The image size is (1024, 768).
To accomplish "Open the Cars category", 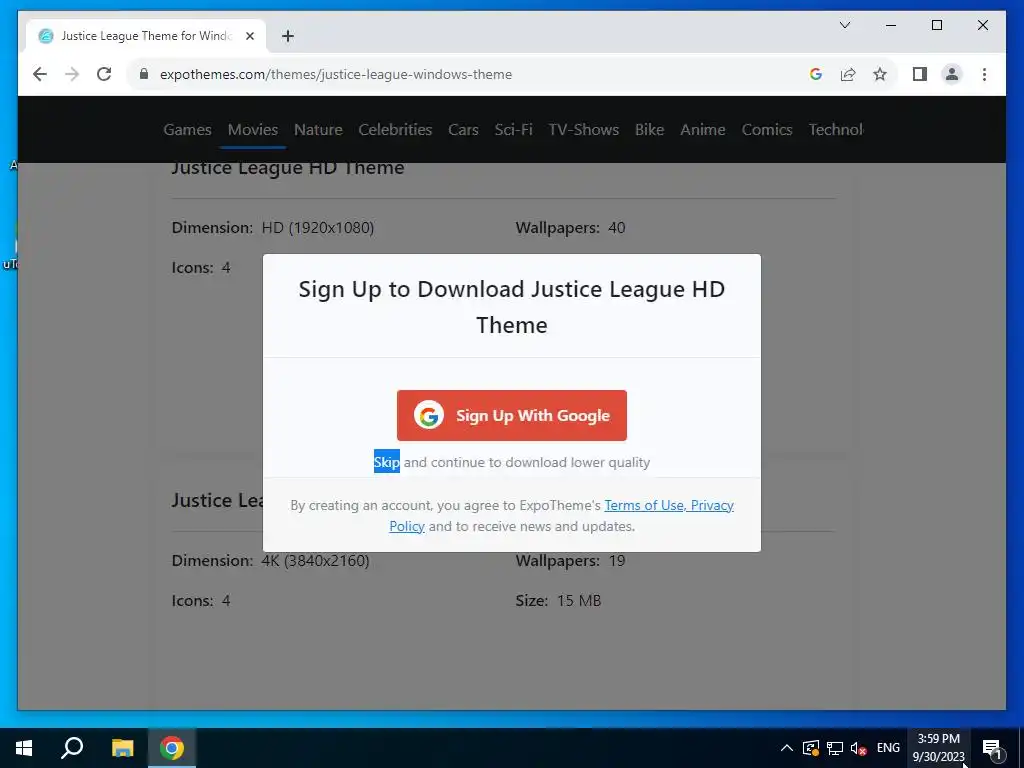I will [463, 129].
